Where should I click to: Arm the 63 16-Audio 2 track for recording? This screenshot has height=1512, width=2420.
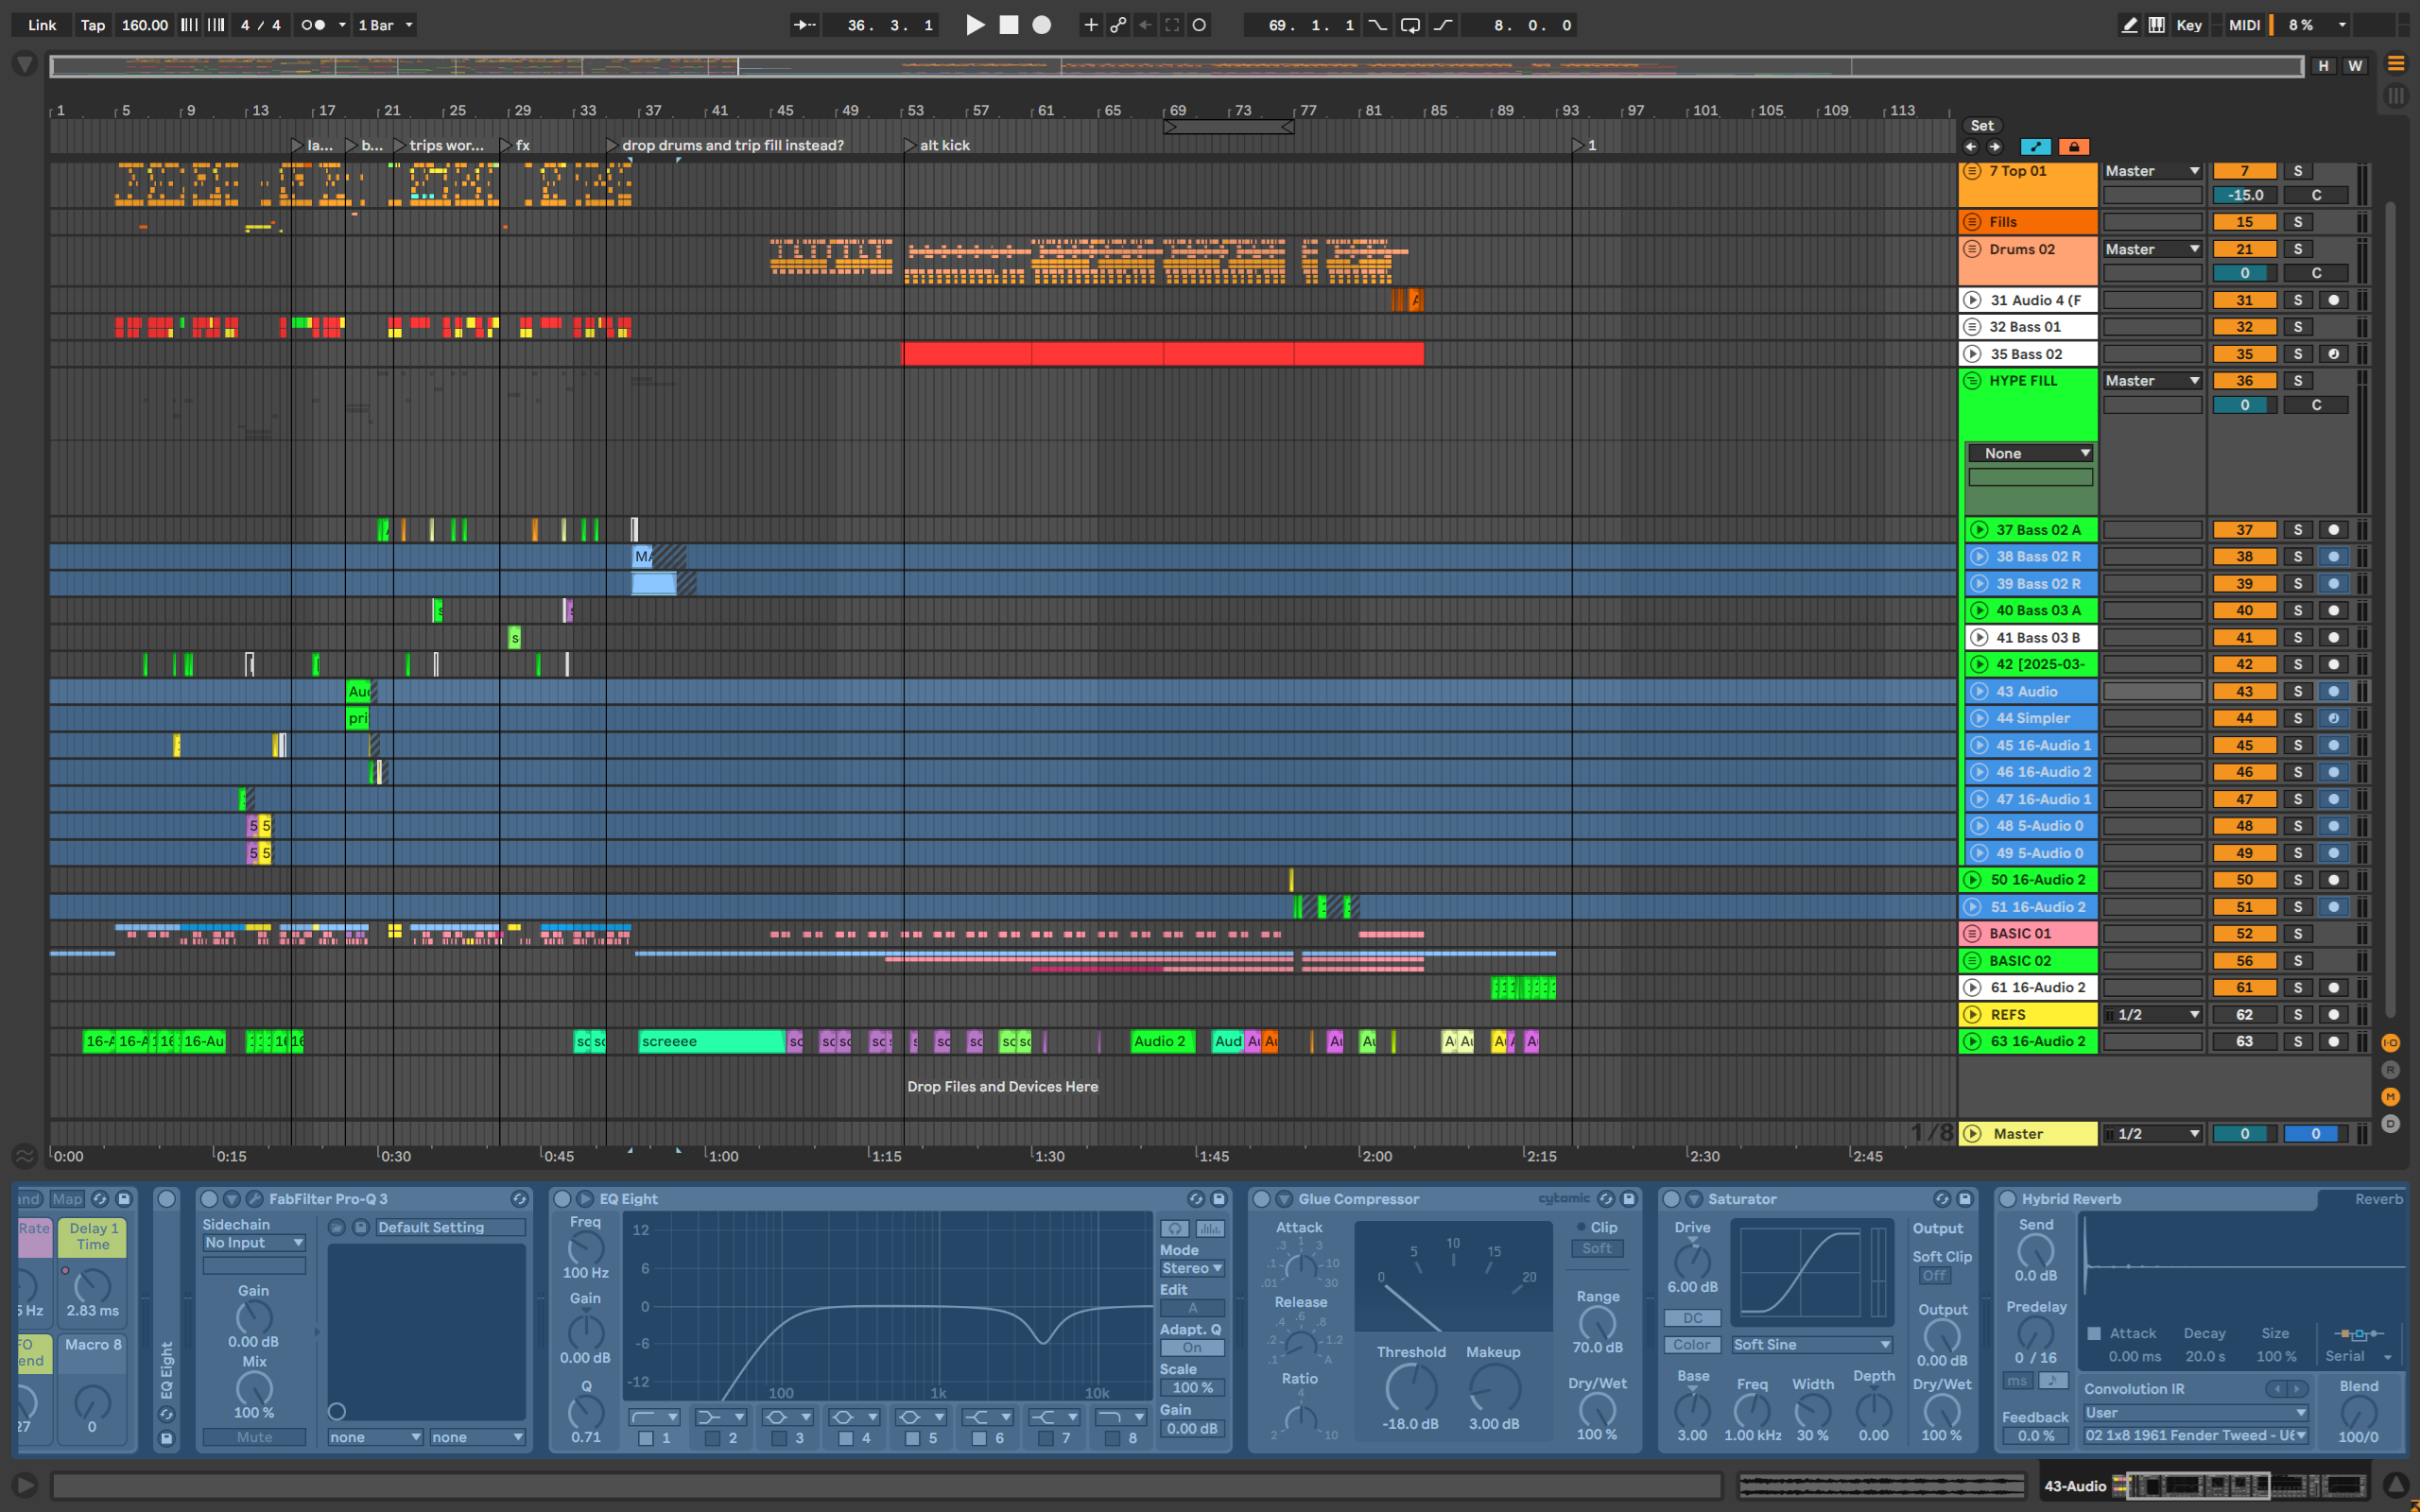pyautogui.click(x=2333, y=1041)
